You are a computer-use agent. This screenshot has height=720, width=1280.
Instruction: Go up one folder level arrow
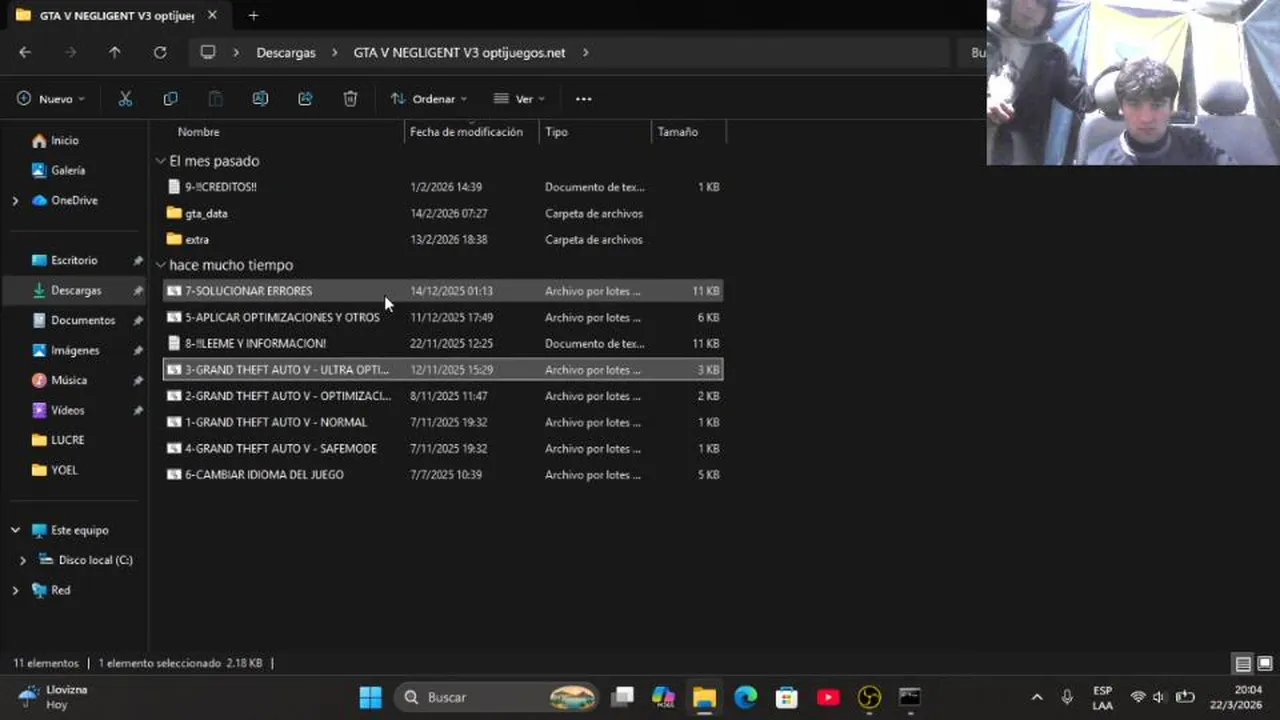115,53
